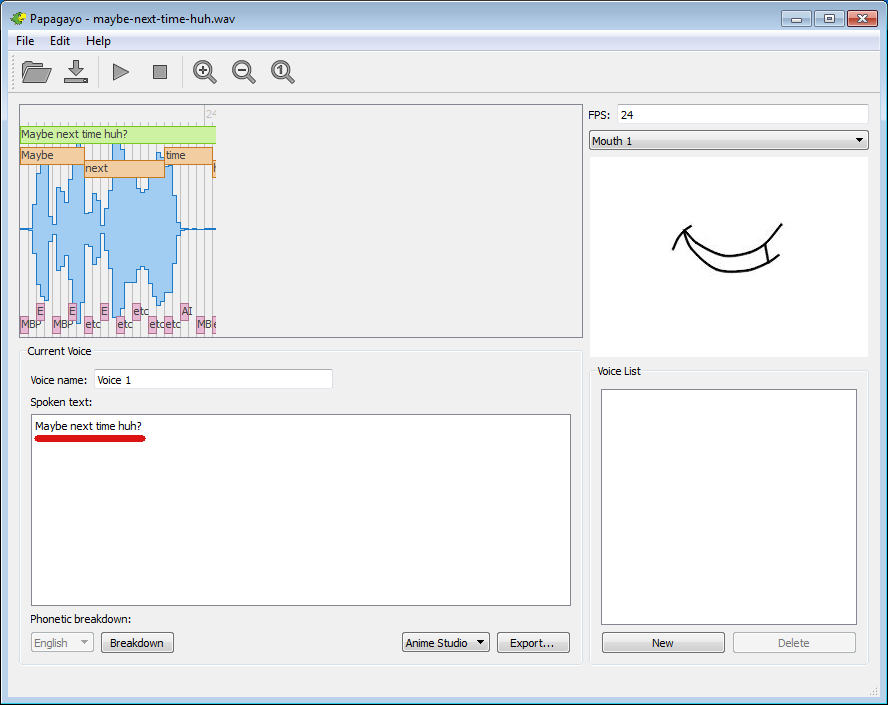Image resolution: width=888 pixels, height=705 pixels.
Task: Open the Edit menu
Action: click(60, 41)
